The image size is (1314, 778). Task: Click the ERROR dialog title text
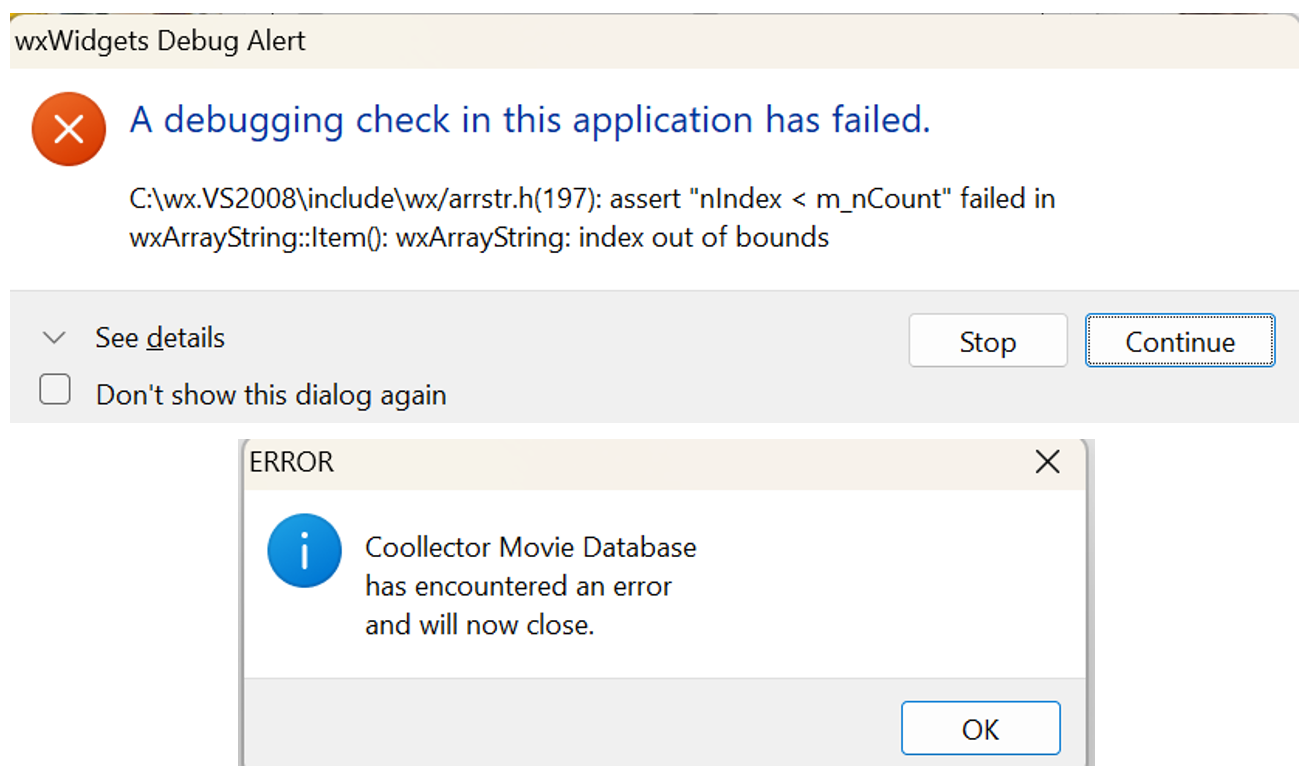tap(292, 462)
